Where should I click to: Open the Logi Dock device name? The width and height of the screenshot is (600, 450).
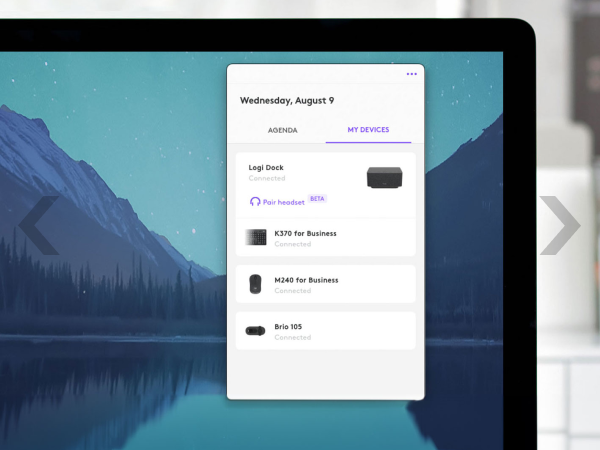tap(266, 168)
